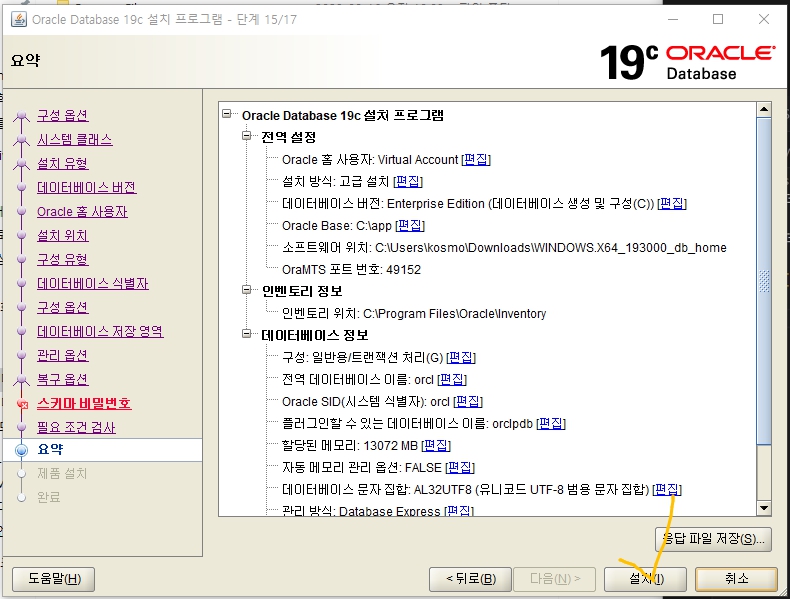Click the red error icon beside 스키마 비밀번호
Screen dimensions: 790x599
tap(22, 404)
